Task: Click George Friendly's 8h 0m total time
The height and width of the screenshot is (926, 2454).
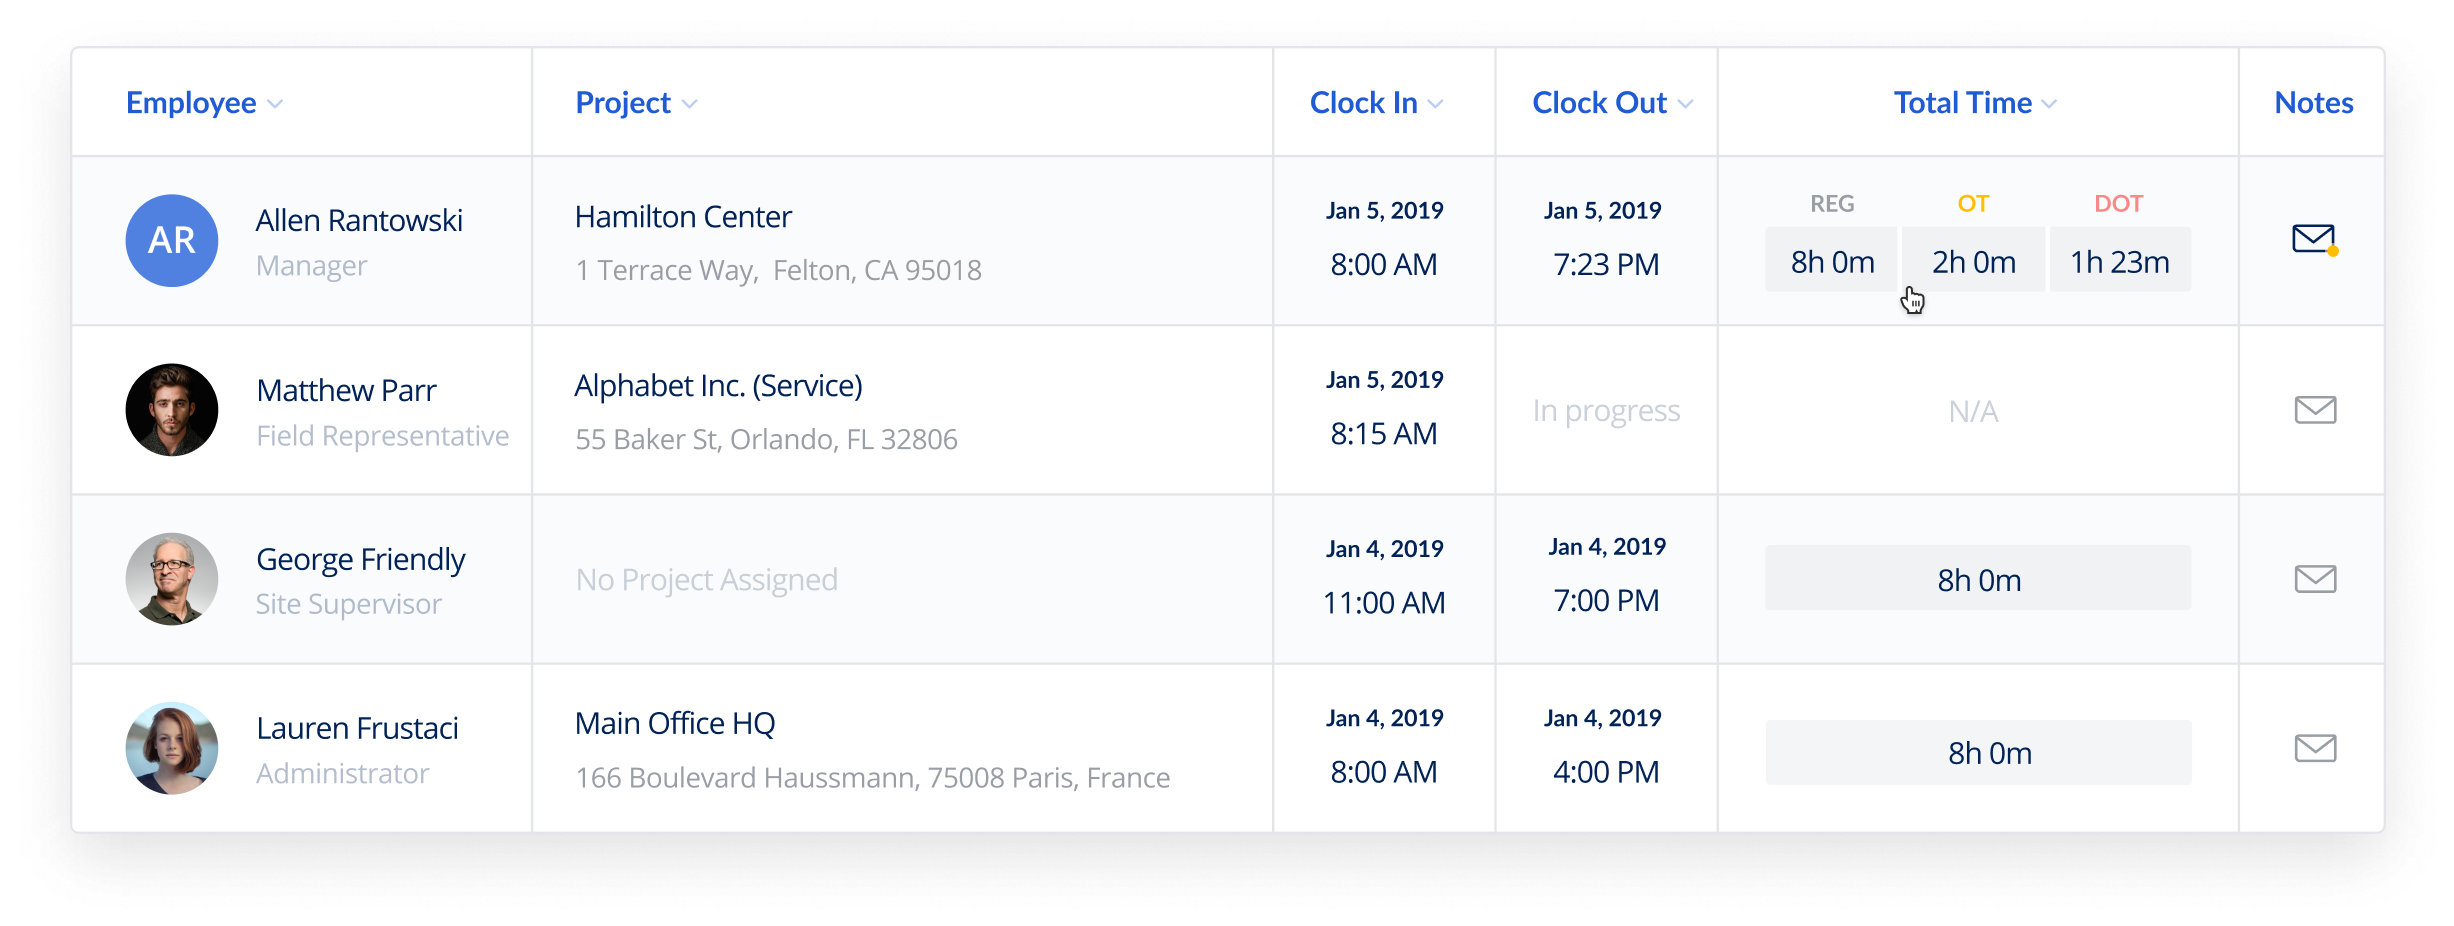Action: pos(1978,579)
